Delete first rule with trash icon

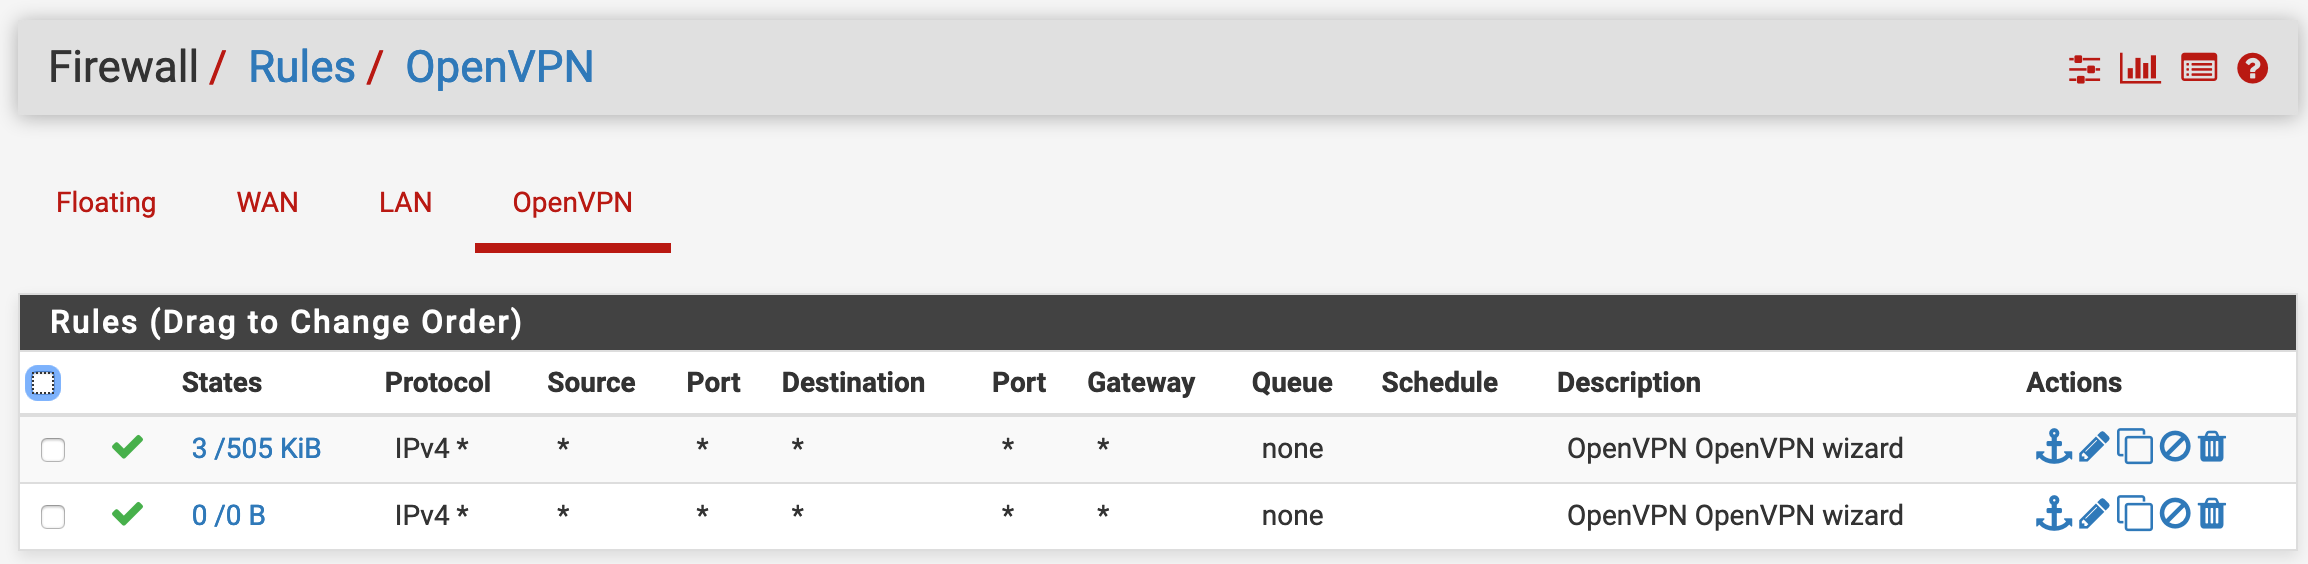[x=2212, y=447]
